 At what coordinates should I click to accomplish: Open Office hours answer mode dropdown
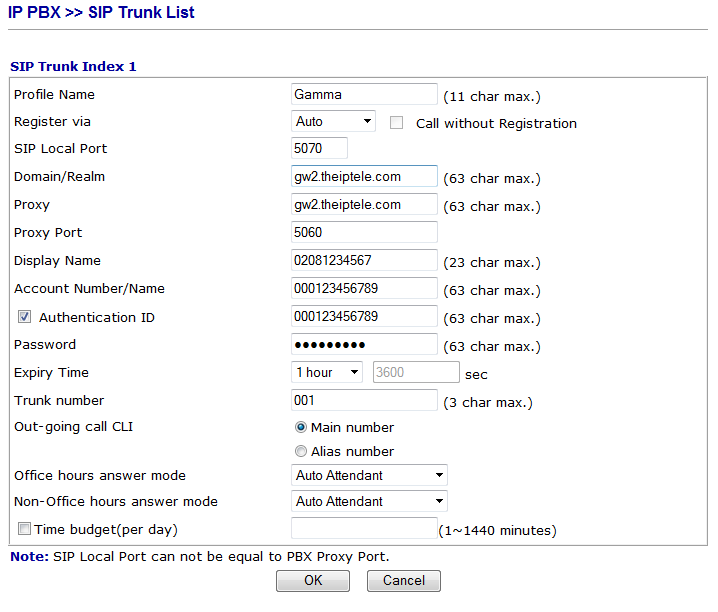[369, 475]
